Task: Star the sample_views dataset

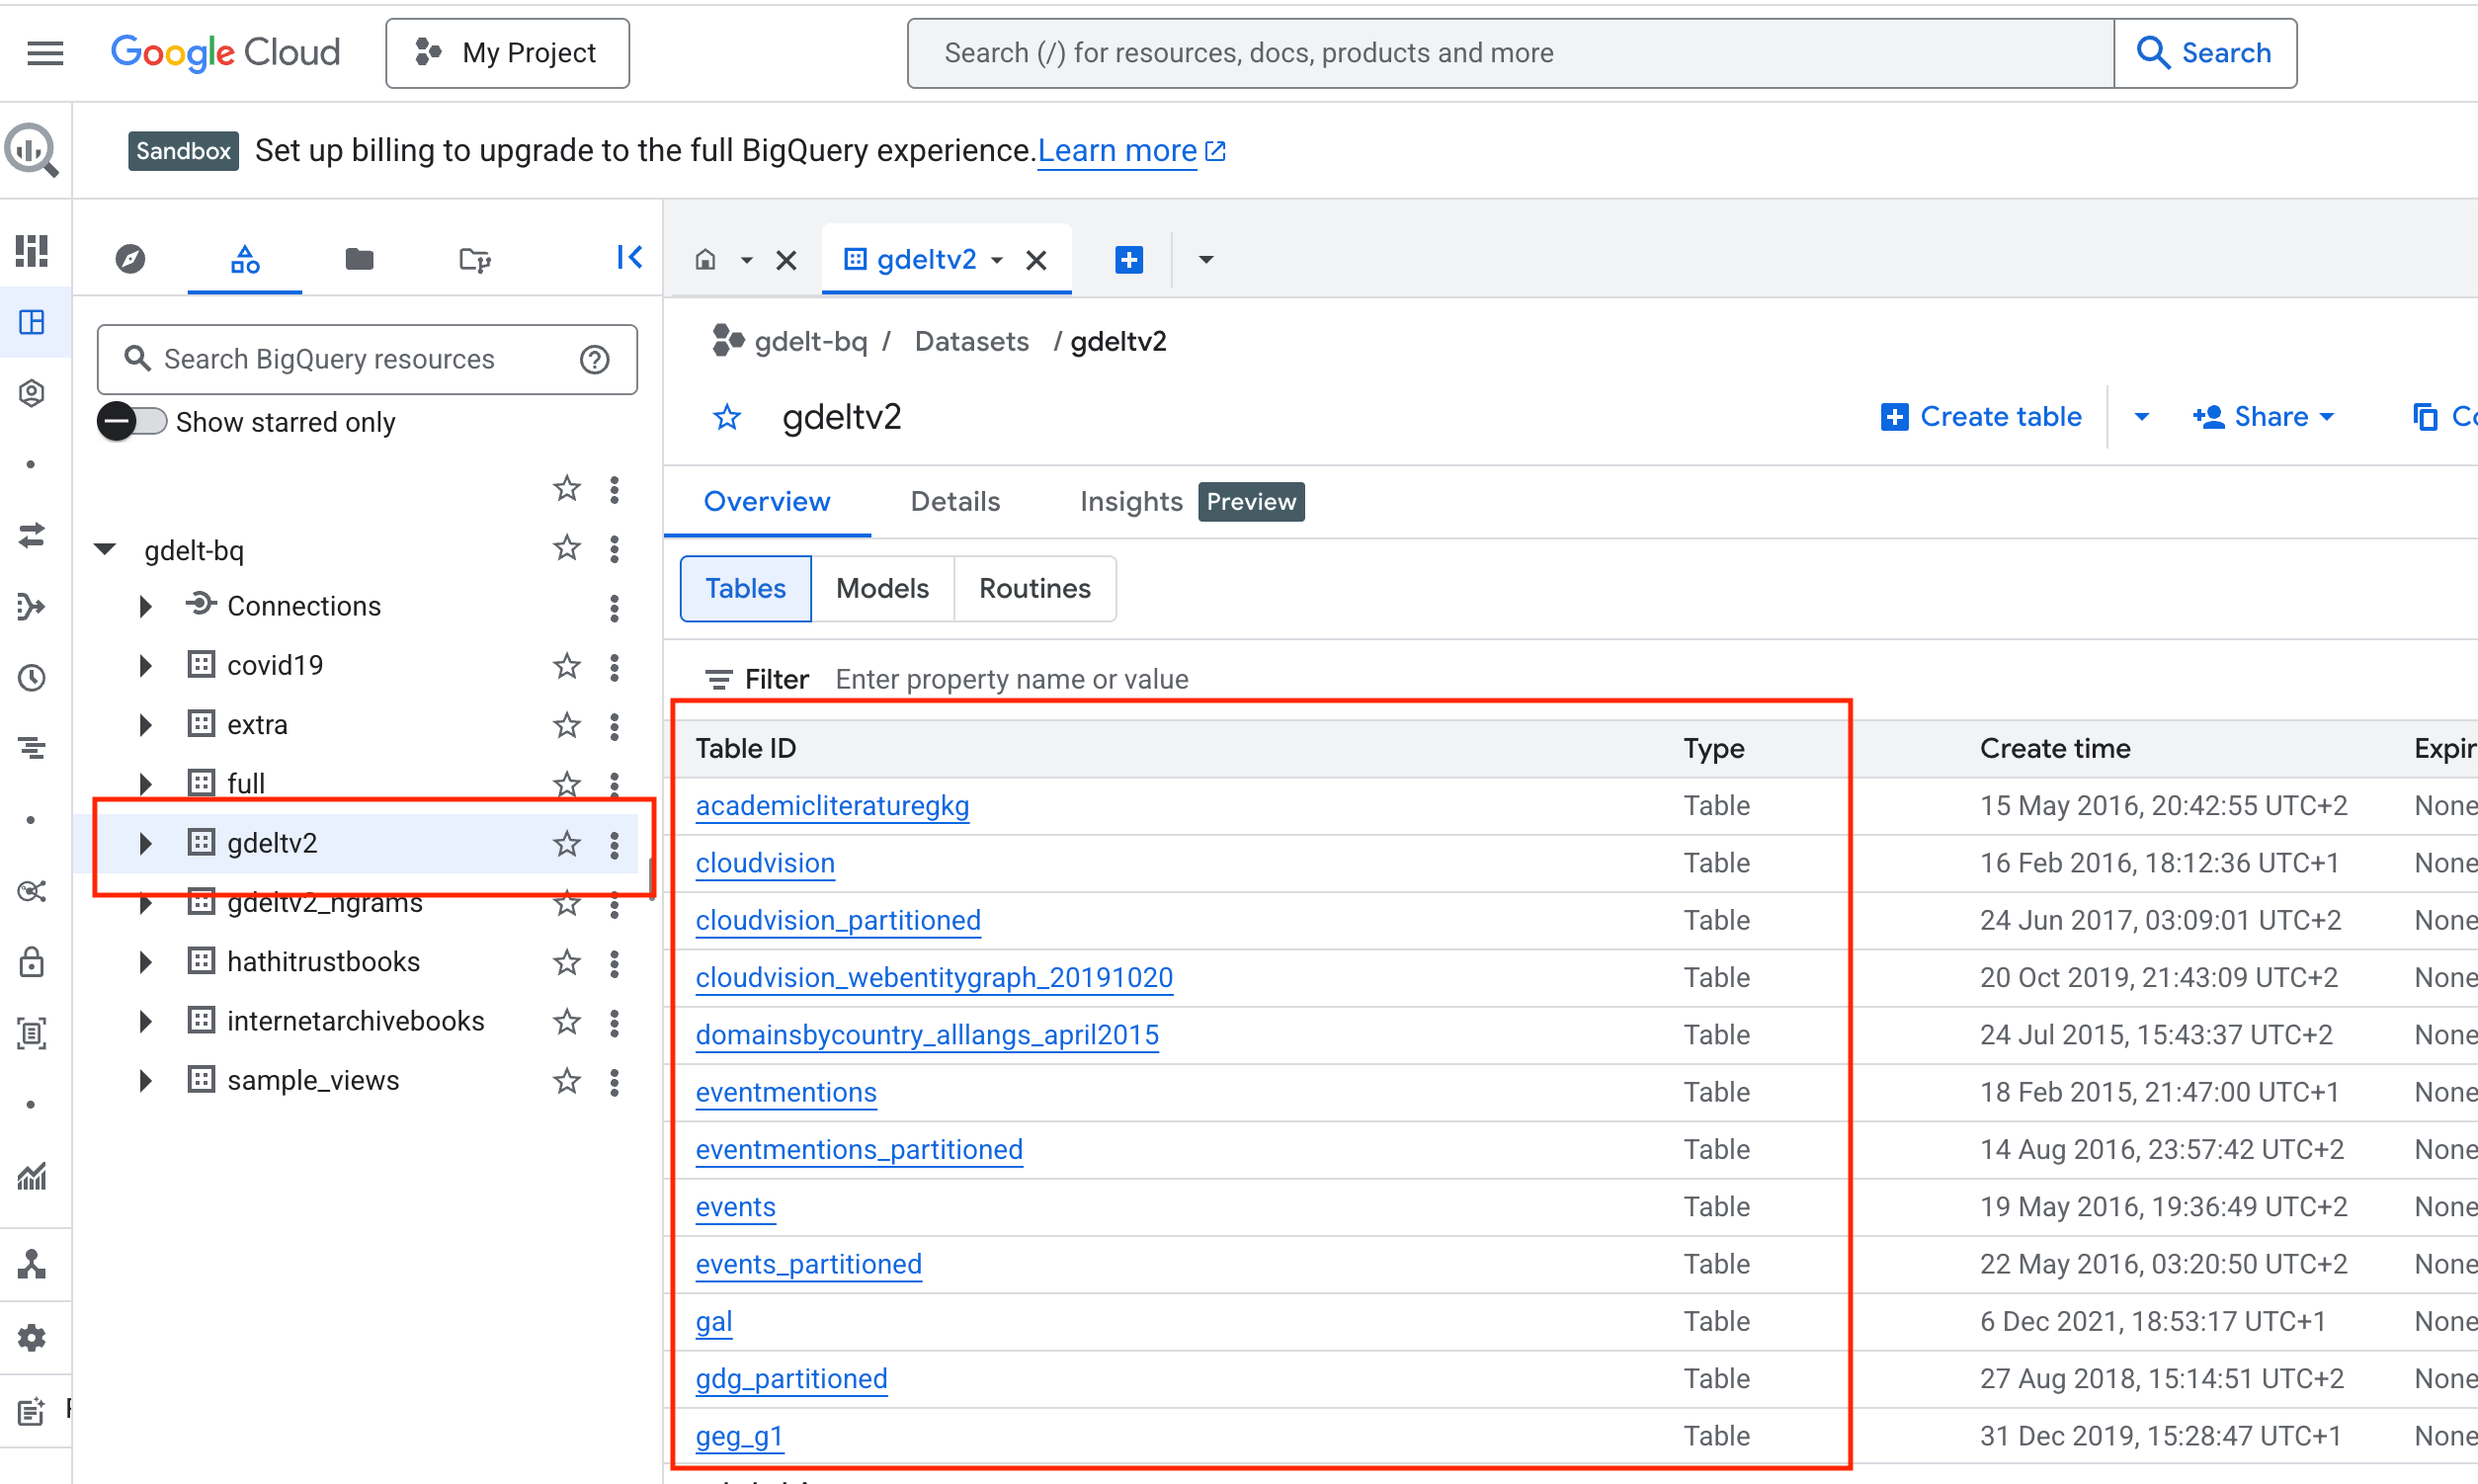Action: (x=567, y=1081)
